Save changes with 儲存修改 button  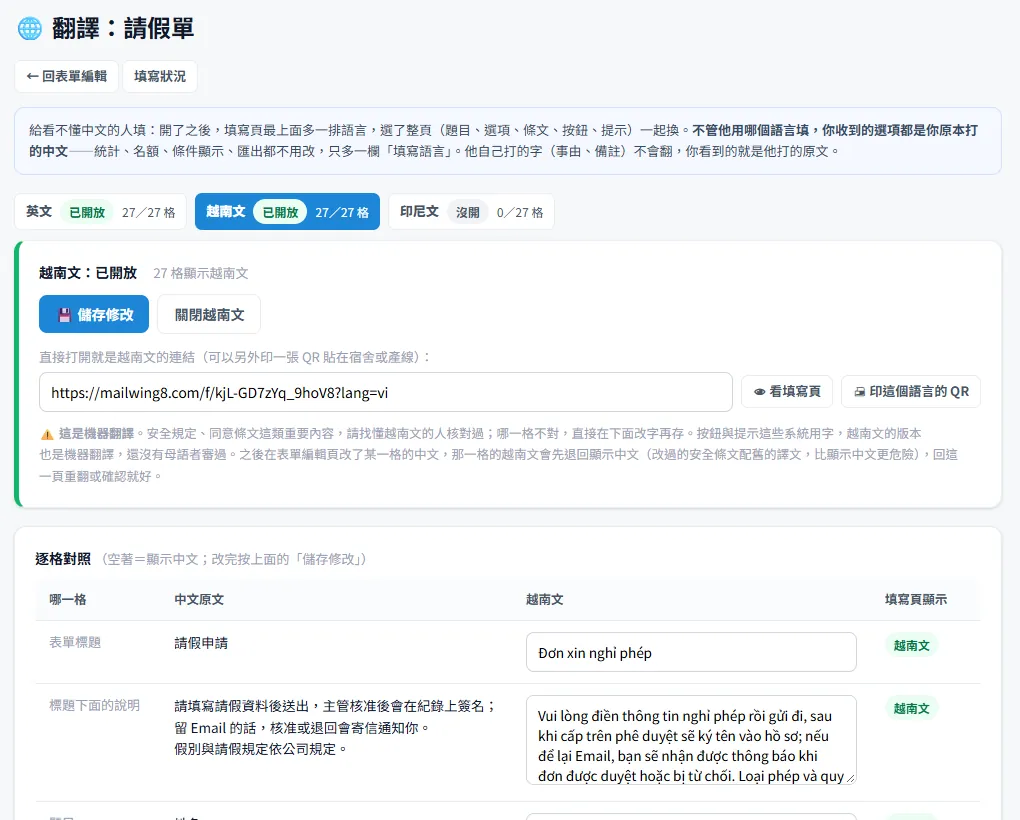pos(94,315)
